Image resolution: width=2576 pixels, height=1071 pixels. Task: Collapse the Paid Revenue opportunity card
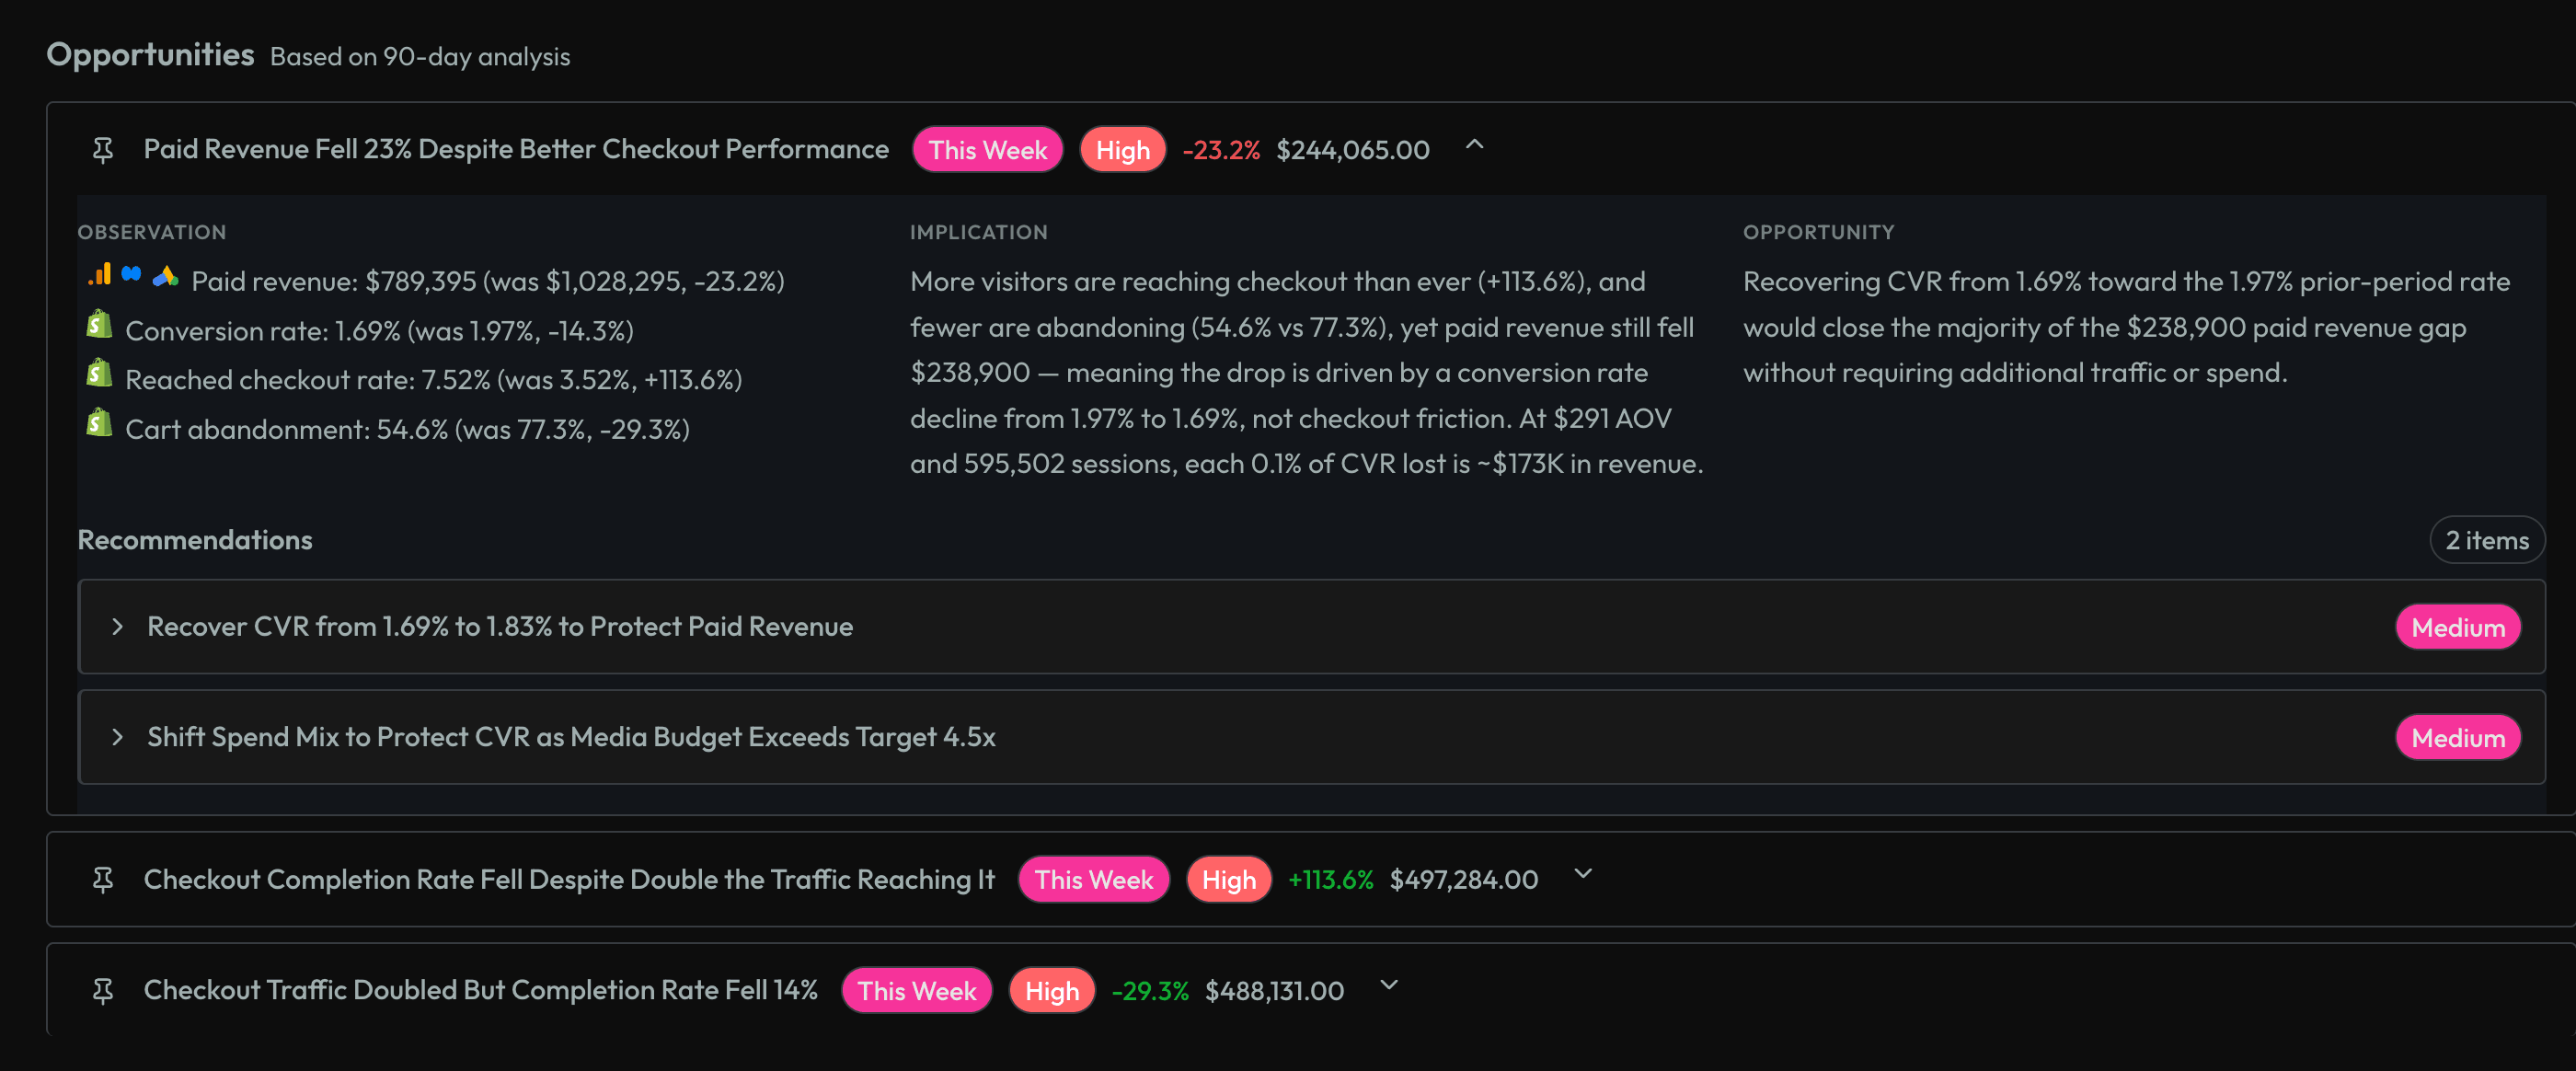[1474, 148]
